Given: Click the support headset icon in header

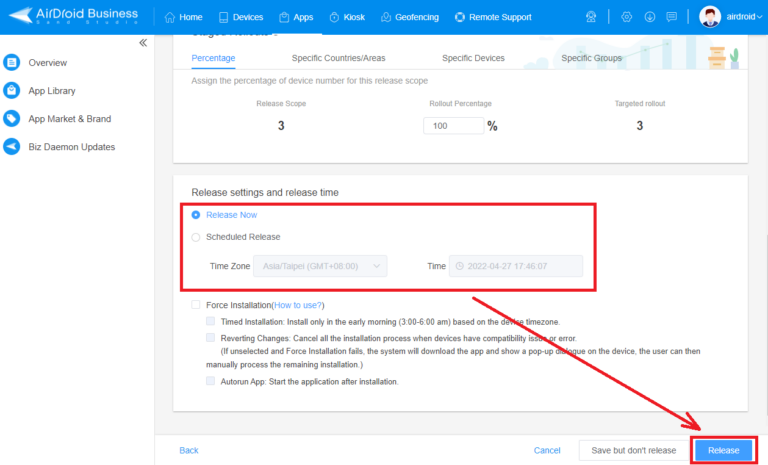Looking at the screenshot, I should click(591, 17).
